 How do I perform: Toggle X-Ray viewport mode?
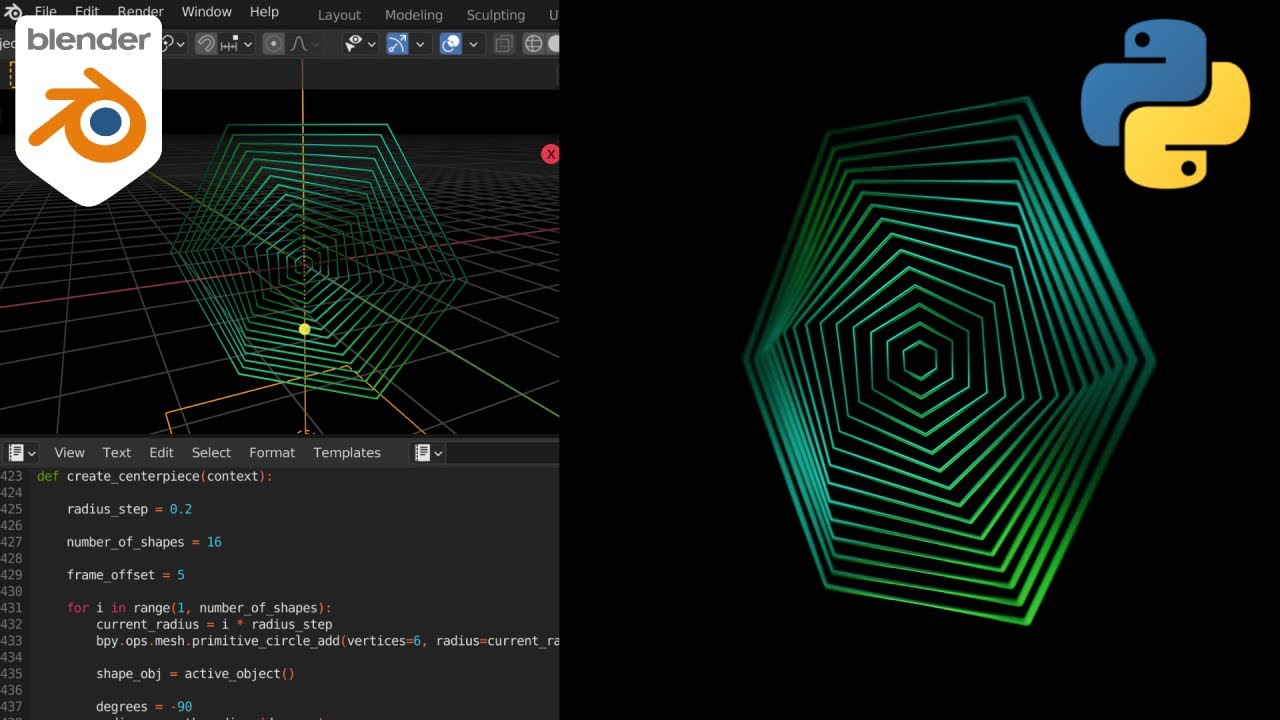click(x=503, y=43)
